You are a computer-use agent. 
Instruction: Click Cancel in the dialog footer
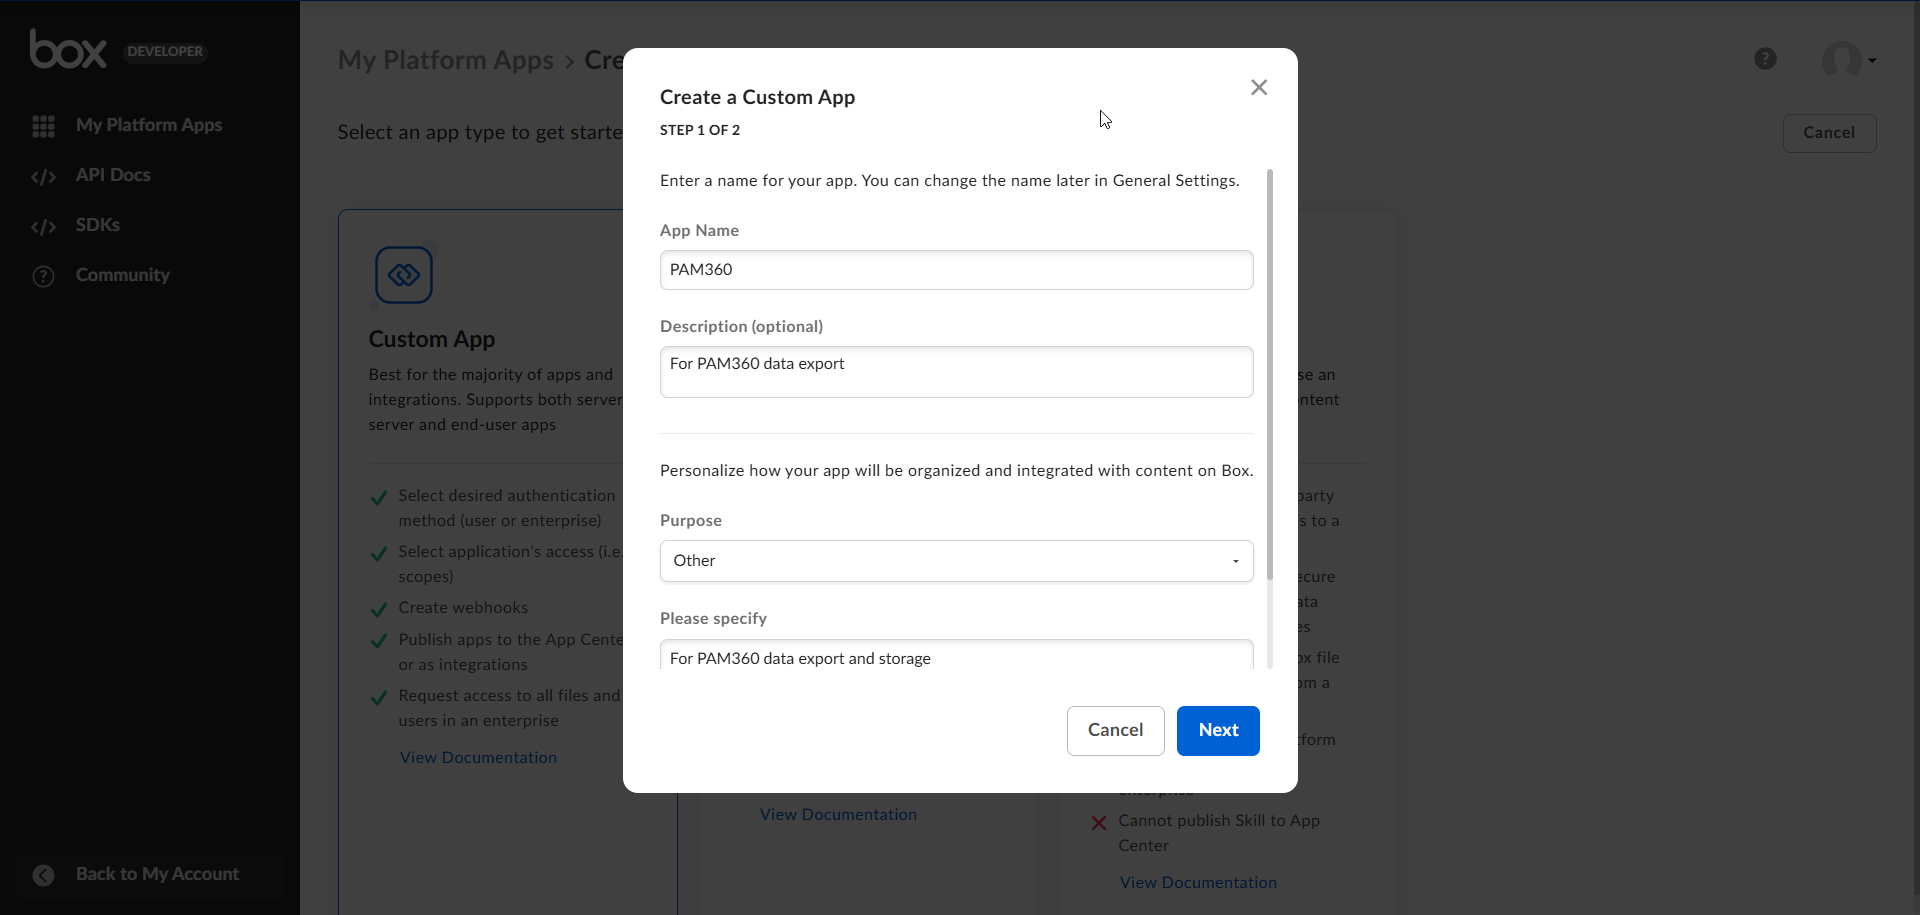click(1115, 731)
